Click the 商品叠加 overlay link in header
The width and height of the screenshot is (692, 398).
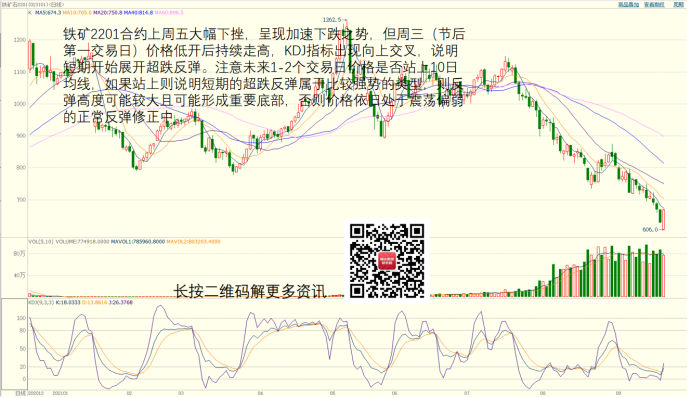[628, 4]
